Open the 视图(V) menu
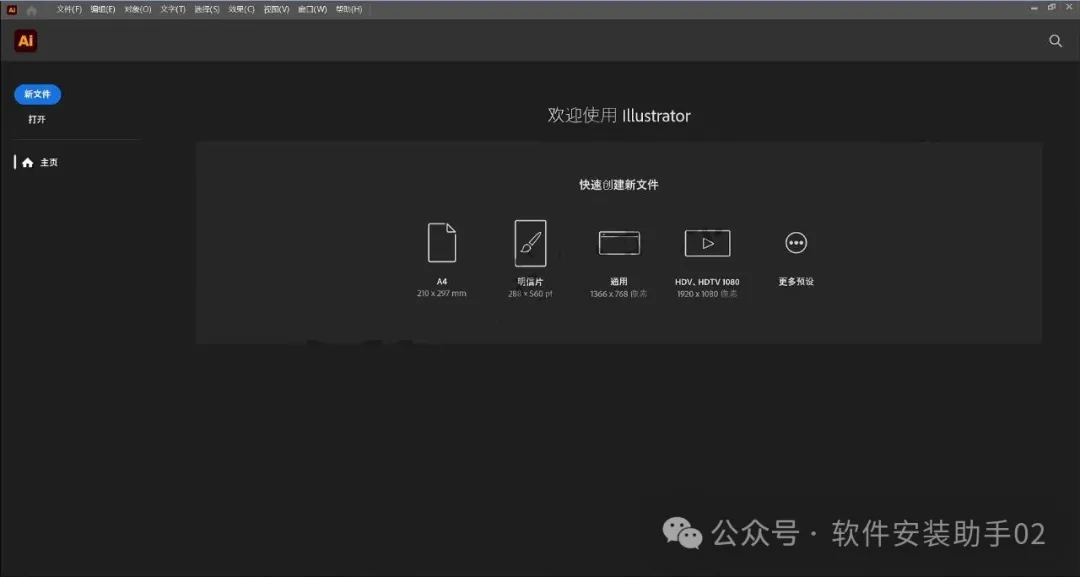The image size is (1080, 577). click(x=276, y=10)
